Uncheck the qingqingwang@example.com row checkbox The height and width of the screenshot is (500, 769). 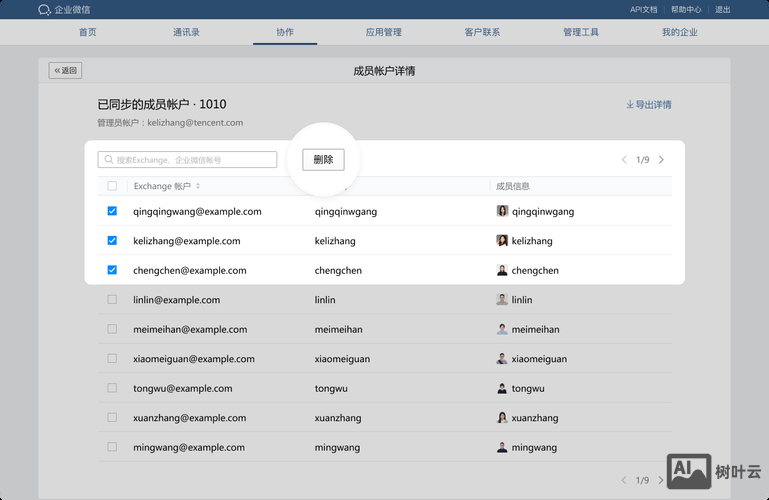click(112, 211)
